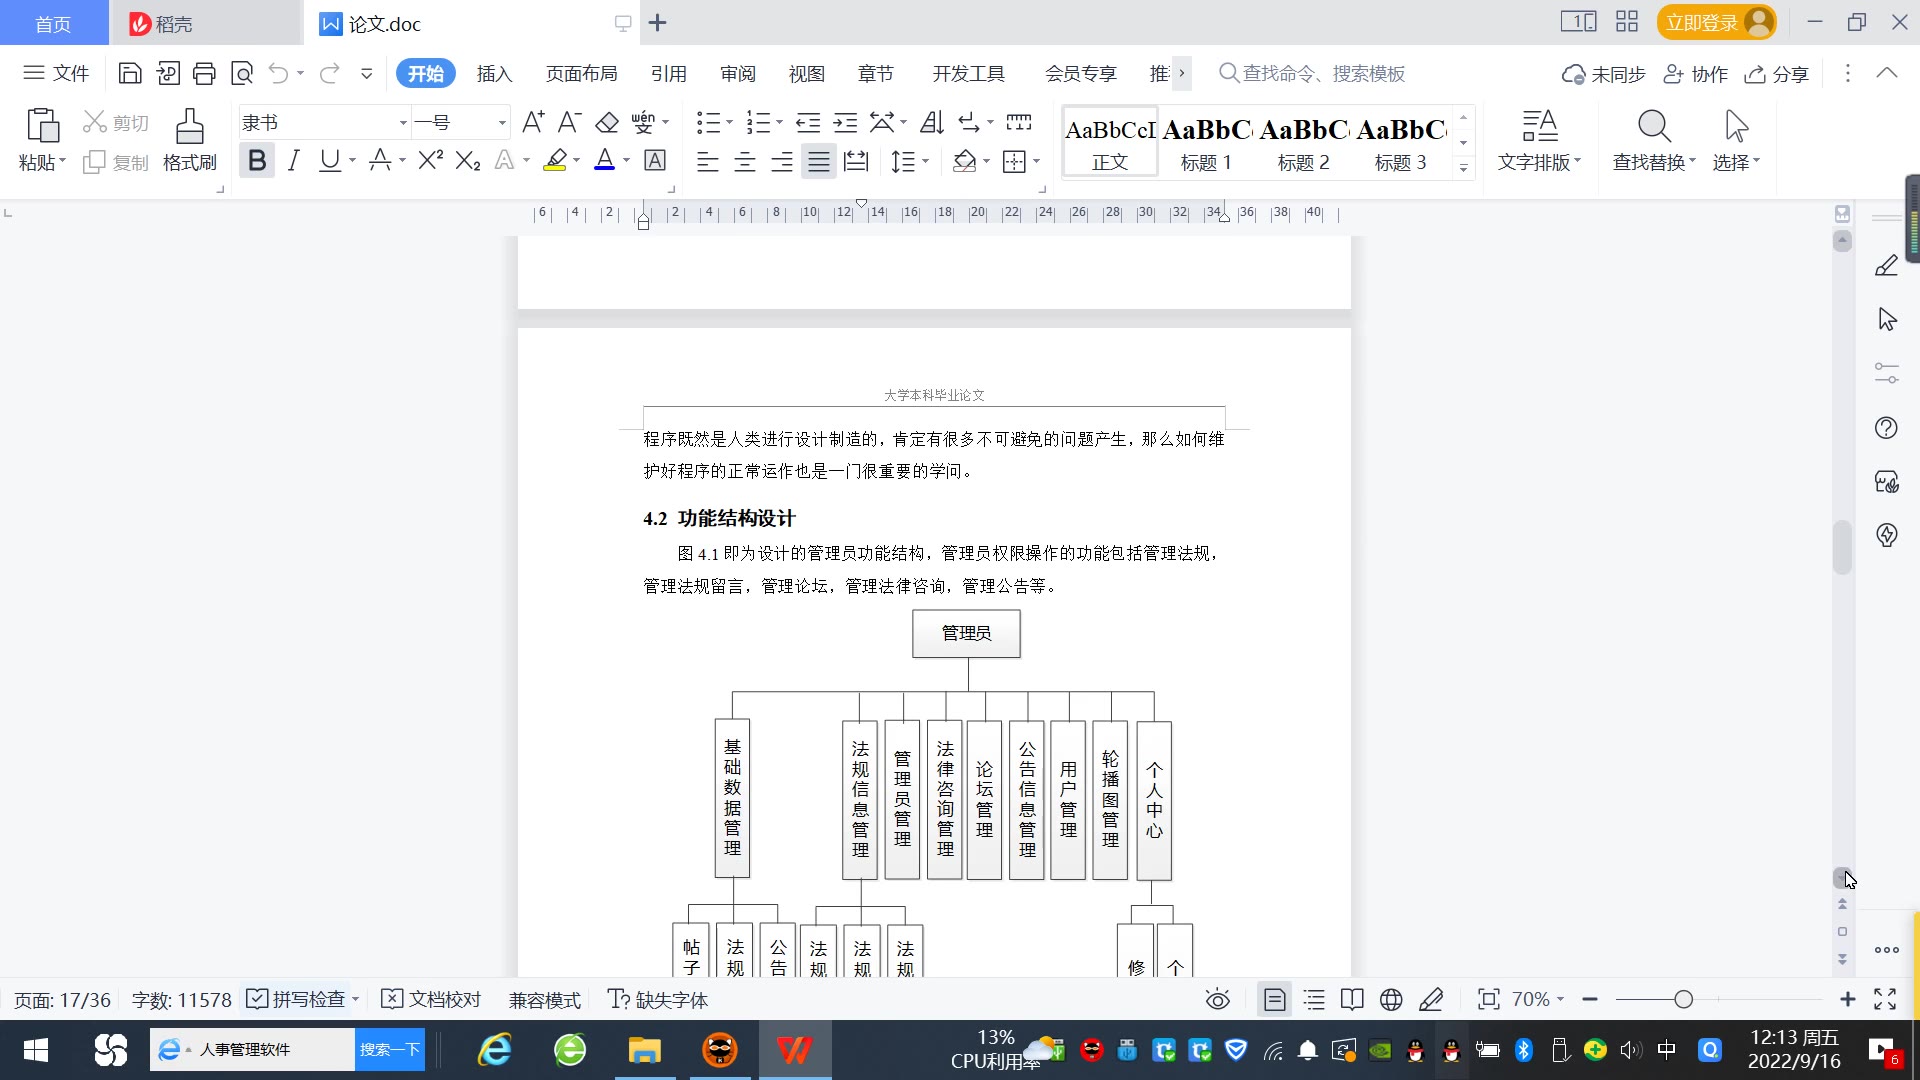1920x1080 pixels.
Task: Expand bullet list options
Action: click(x=729, y=123)
